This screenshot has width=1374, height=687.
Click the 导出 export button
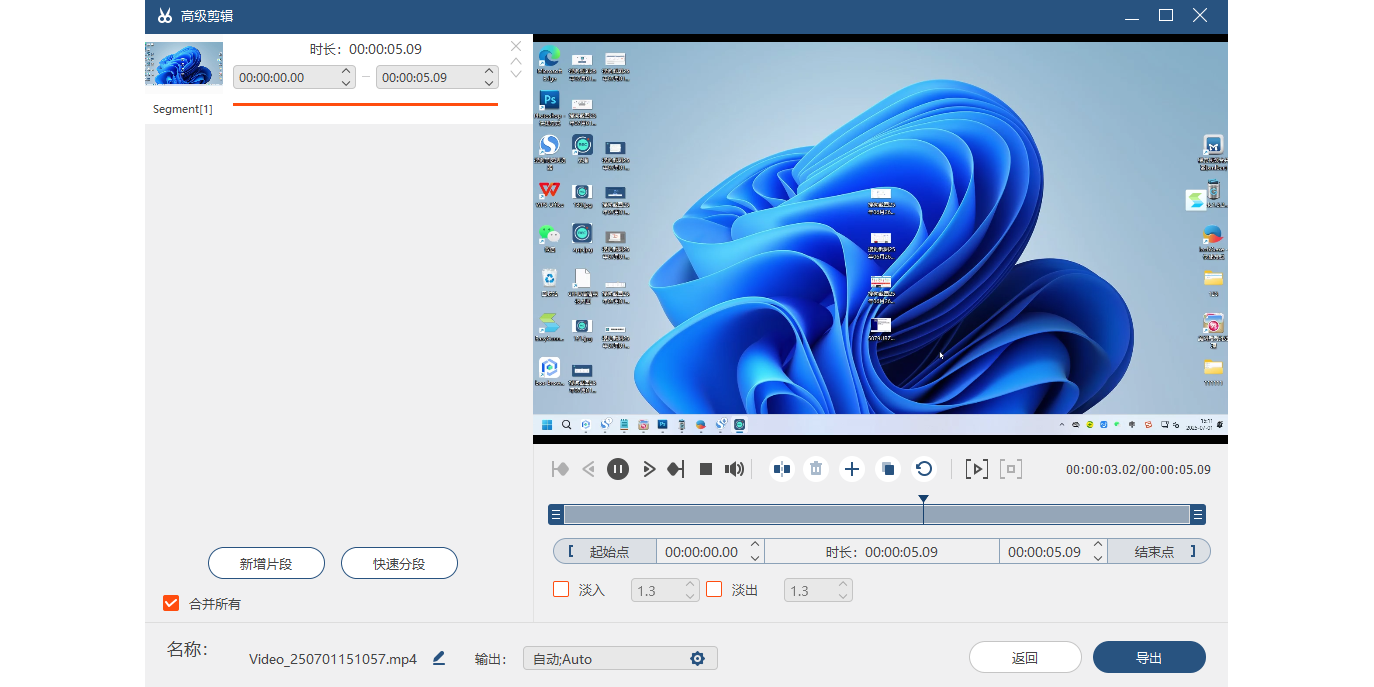(1149, 657)
